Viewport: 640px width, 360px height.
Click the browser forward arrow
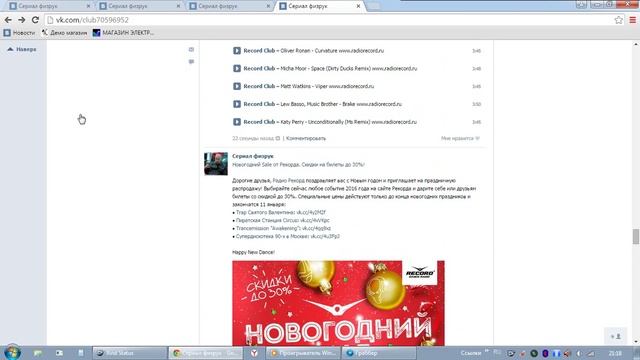pyautogui.click(x=22, y=20)
